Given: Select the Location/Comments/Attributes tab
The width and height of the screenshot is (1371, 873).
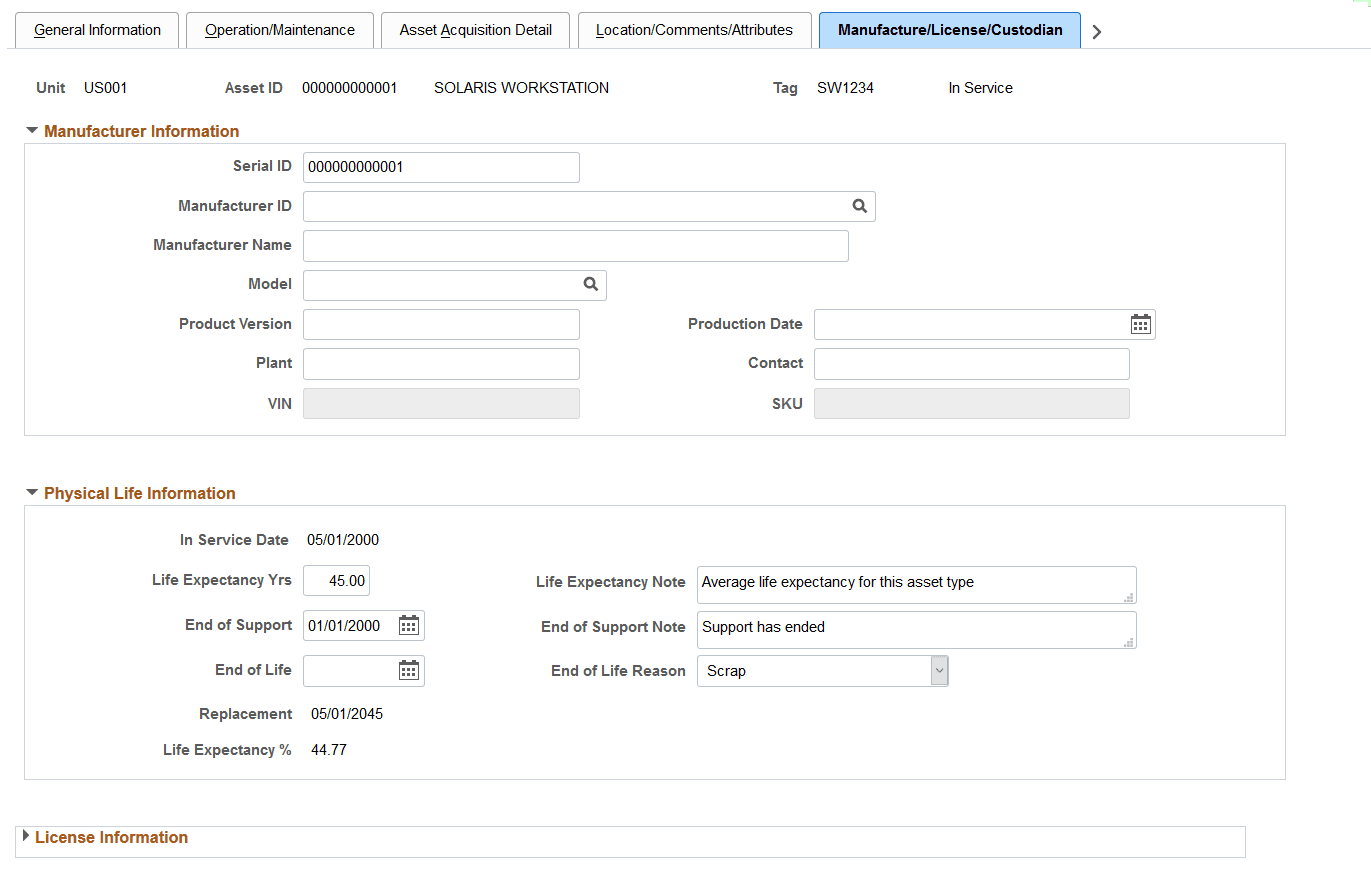Looking at the screenshot, I should click(694, 30).
